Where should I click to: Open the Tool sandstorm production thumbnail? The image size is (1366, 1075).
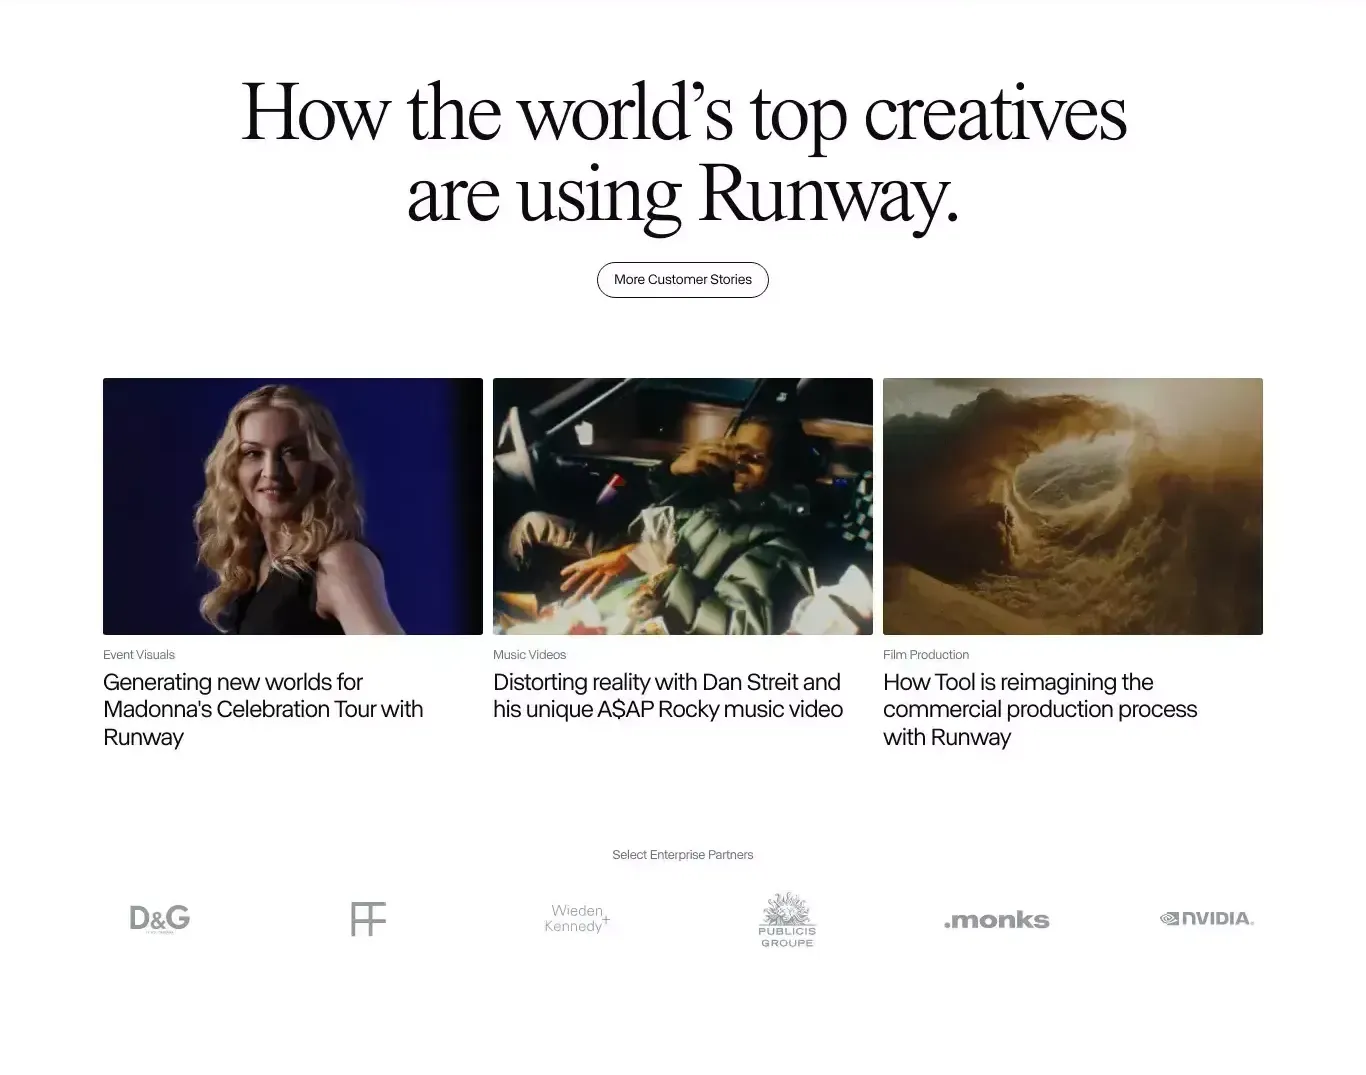point(1073,506)
